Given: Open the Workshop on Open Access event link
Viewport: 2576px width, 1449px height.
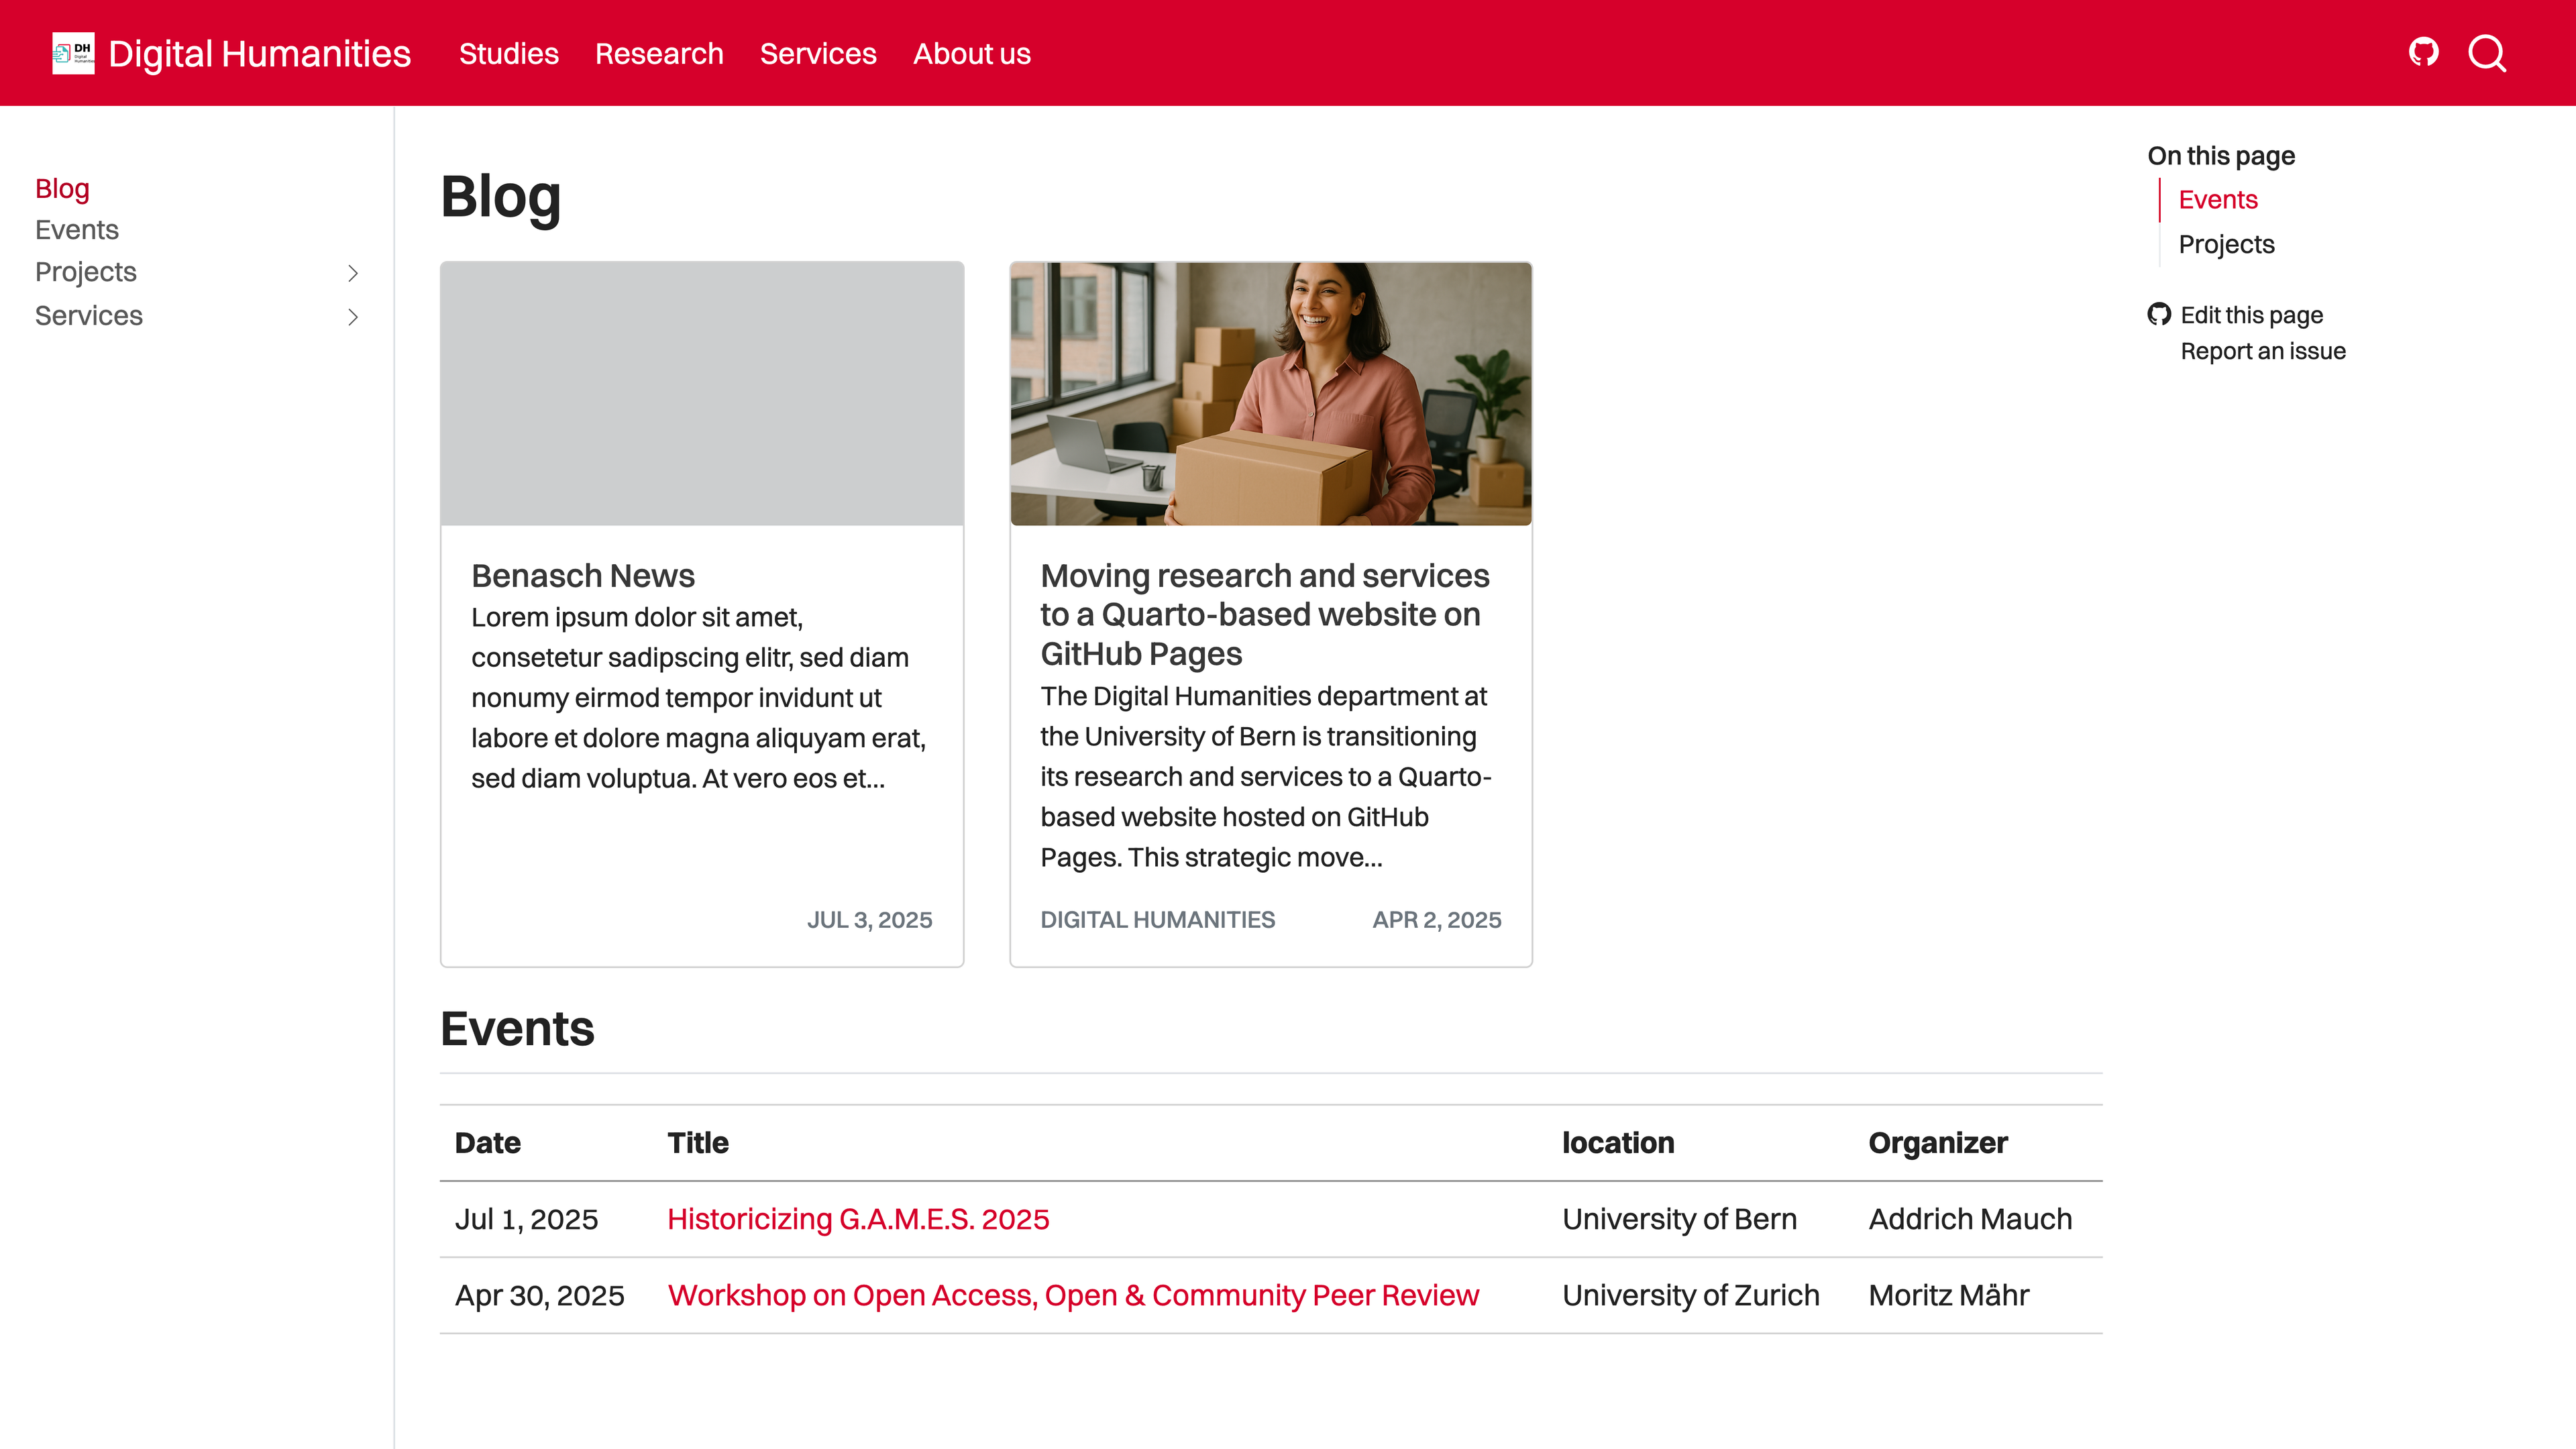Looking at the screenshot, I should tap(1072, 1295).
